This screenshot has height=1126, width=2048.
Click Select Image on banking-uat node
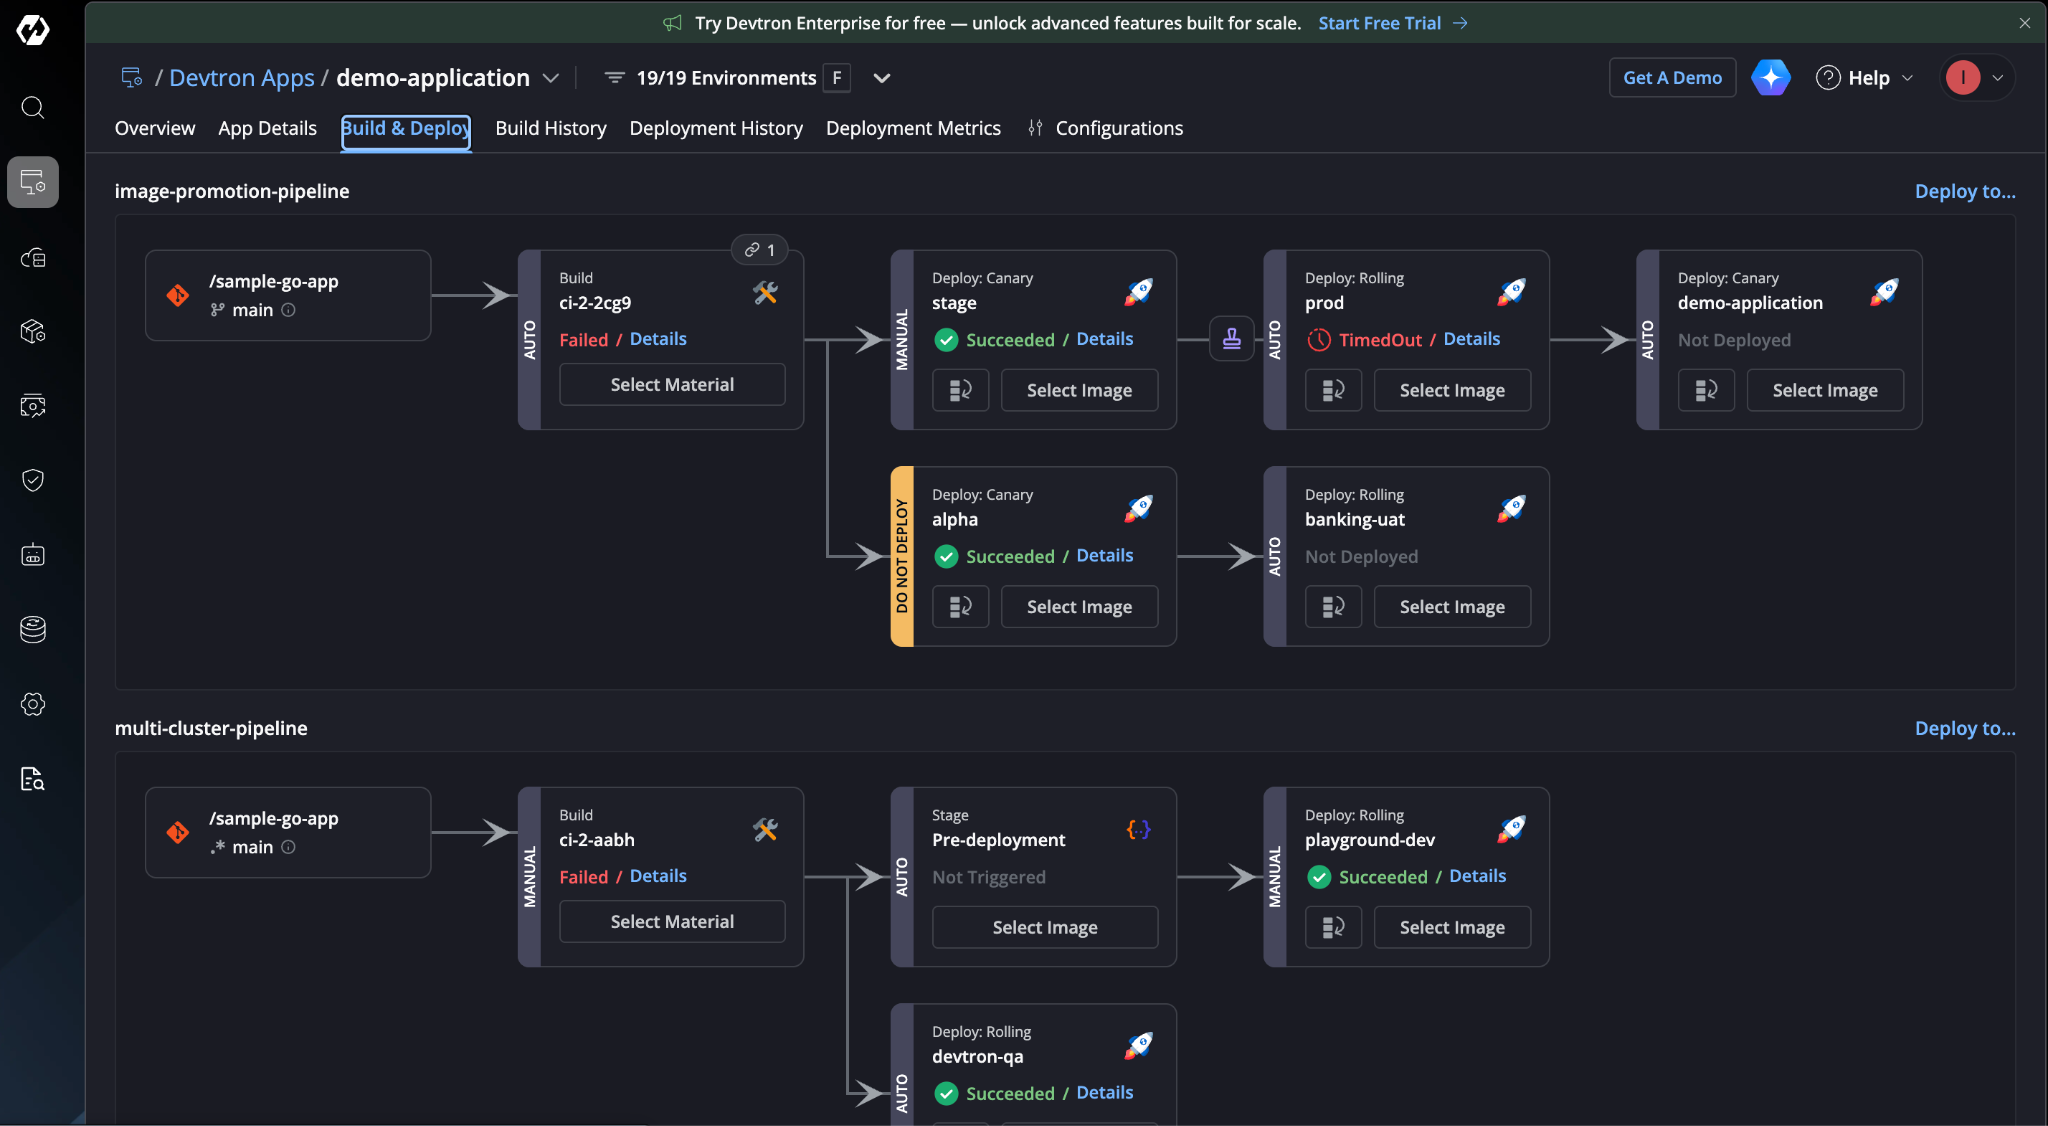(1452, 607)
